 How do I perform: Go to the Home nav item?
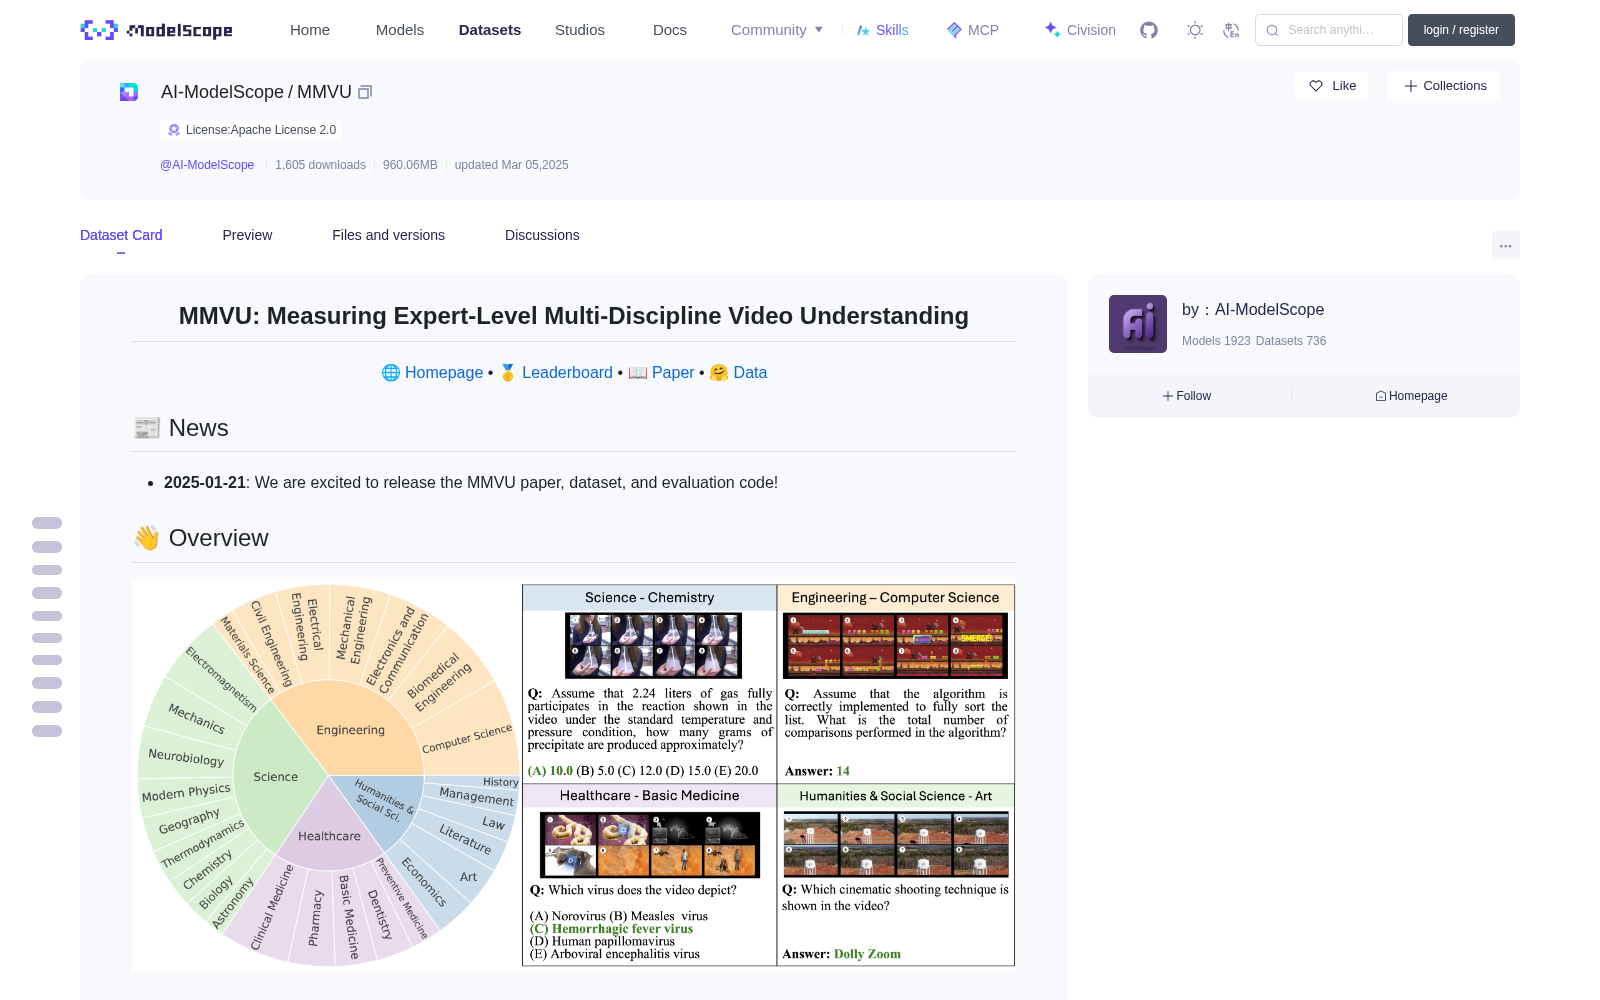310,30
